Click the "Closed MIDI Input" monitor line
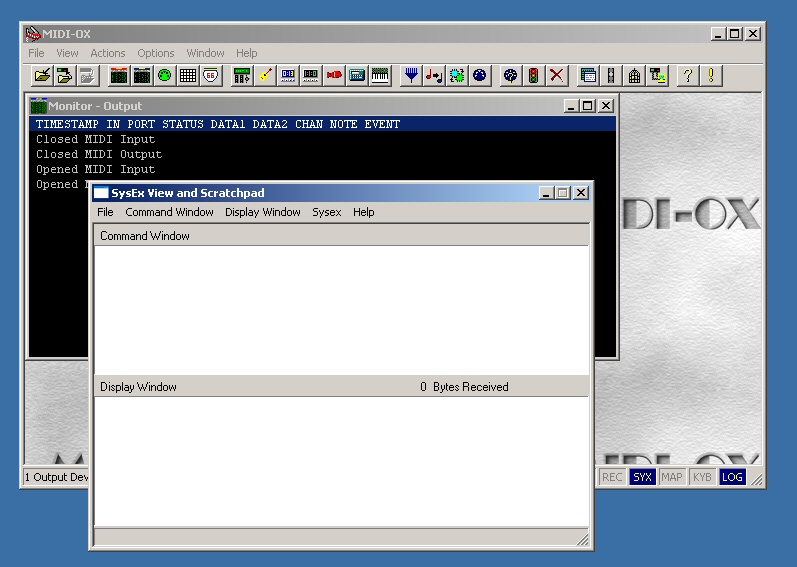This screenshot has height=567, width=797. point(96,139)
